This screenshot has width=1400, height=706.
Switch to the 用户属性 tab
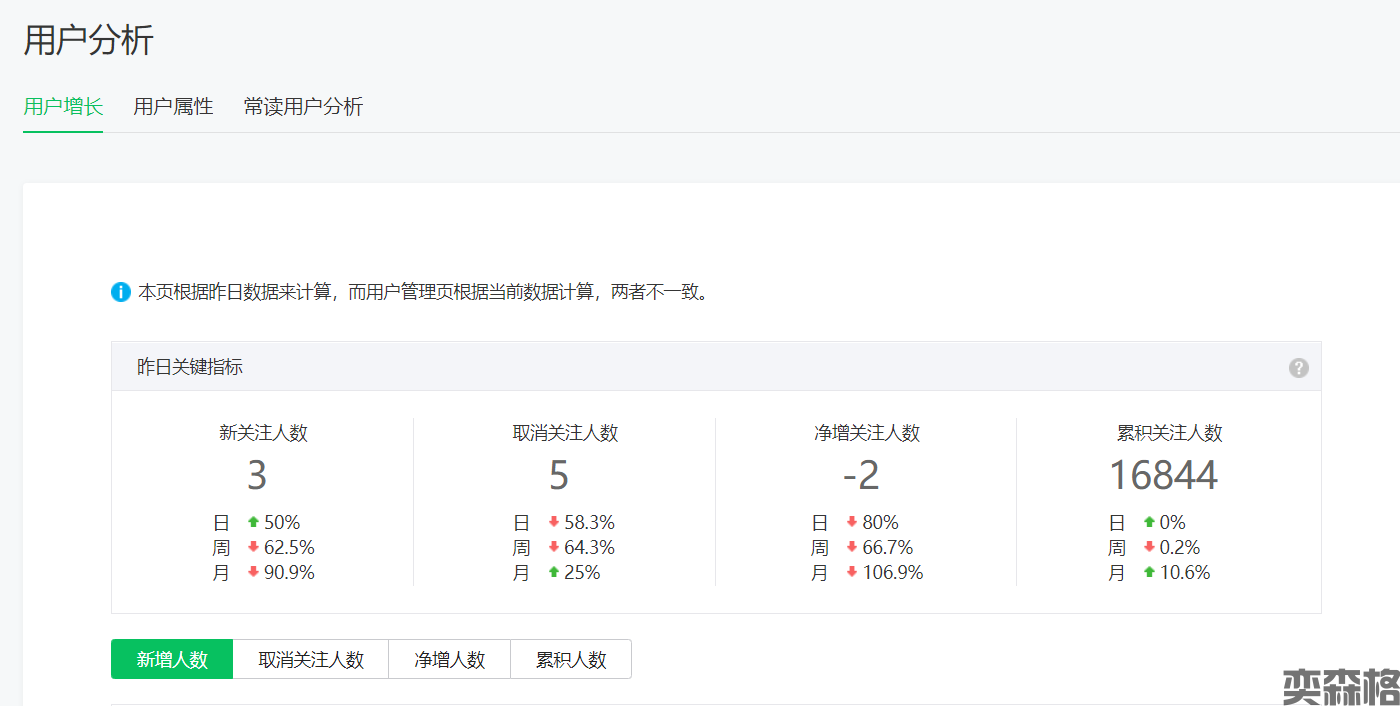click(x=173, y=106)
